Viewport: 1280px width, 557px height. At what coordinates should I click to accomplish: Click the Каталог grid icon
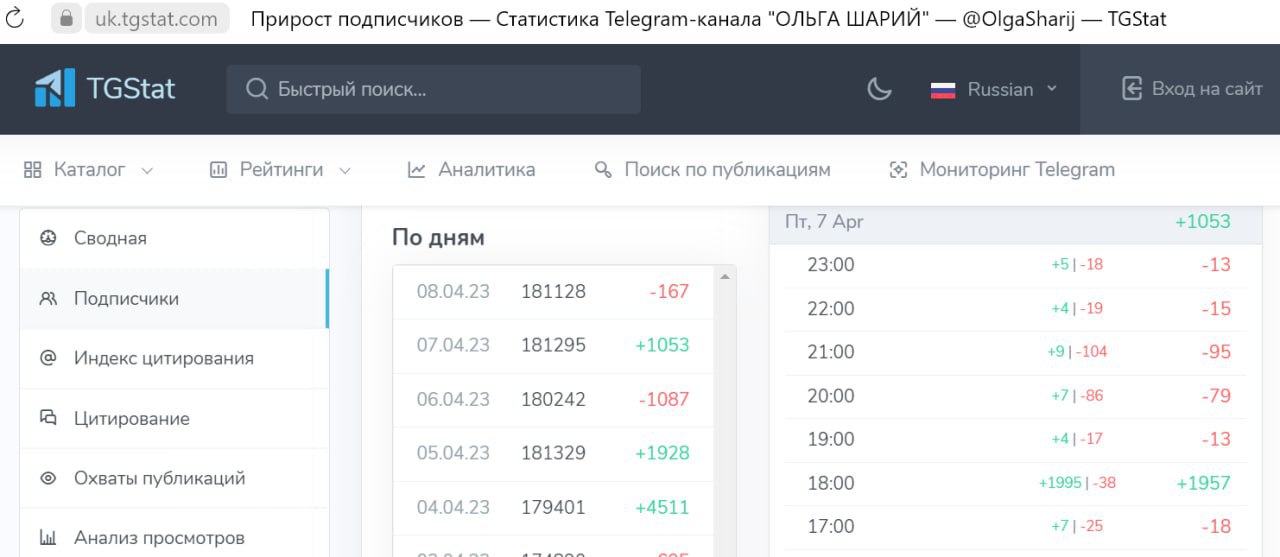click(33, 170)
